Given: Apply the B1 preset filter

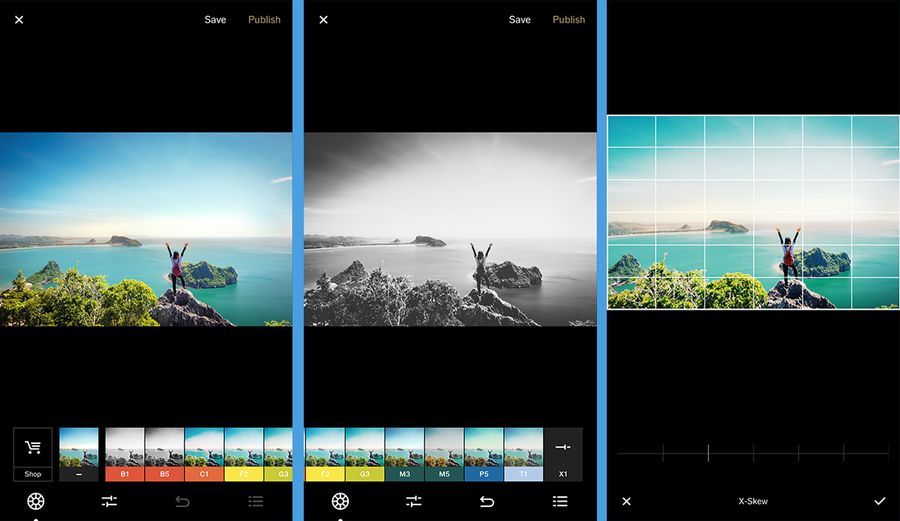Looking at the screenshot, I should click(x=125, y=454).
